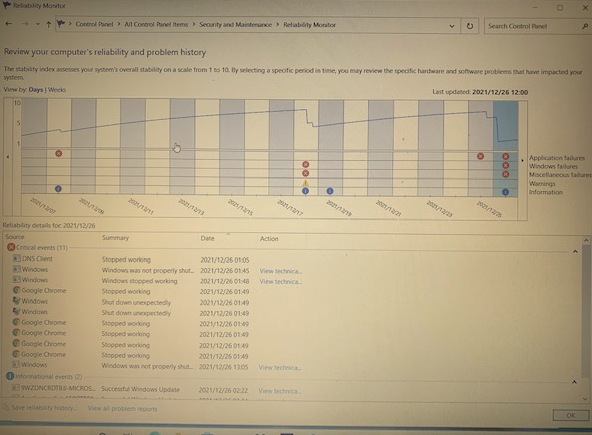Select the DNS Client stopped working row

[131, 259]
